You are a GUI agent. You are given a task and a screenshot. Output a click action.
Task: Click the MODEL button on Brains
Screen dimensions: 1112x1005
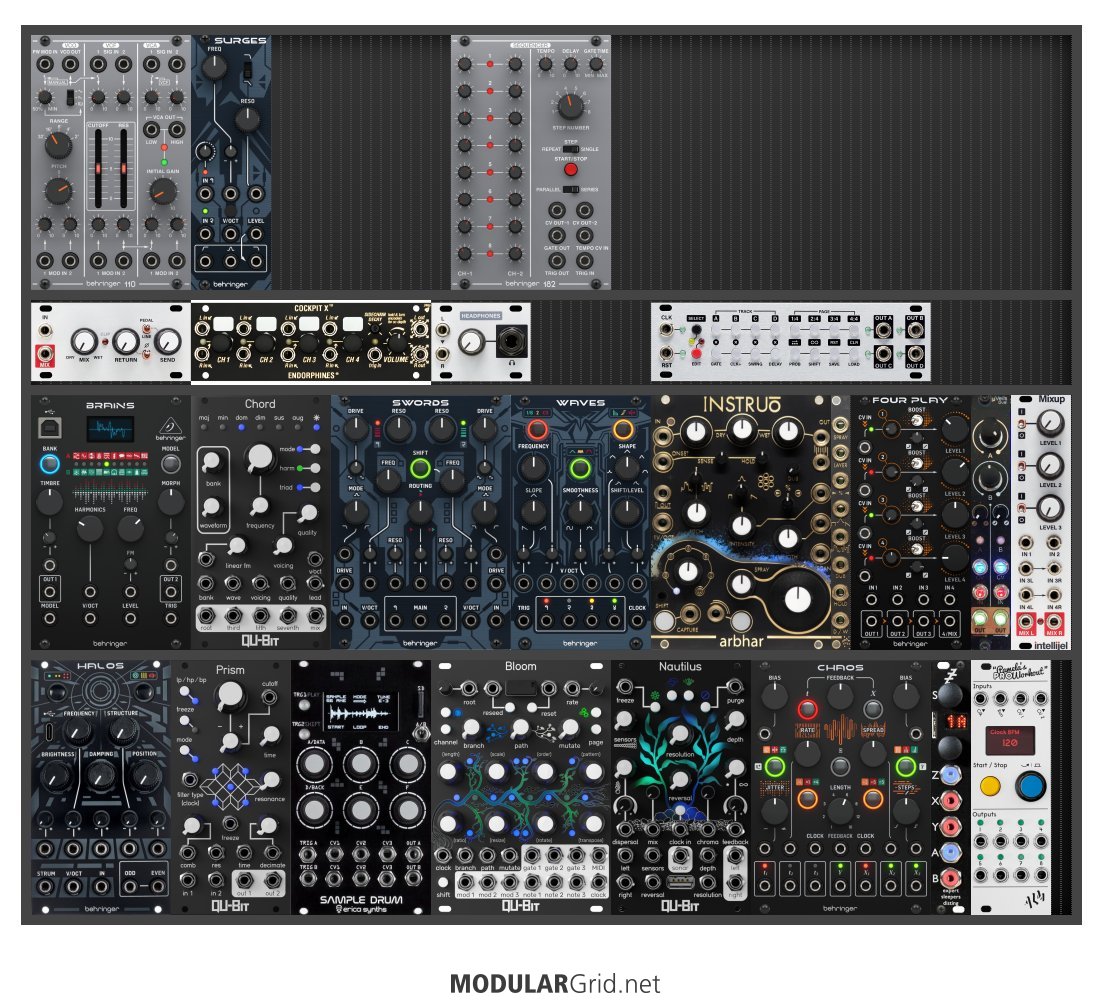click(x=170, y=464)
